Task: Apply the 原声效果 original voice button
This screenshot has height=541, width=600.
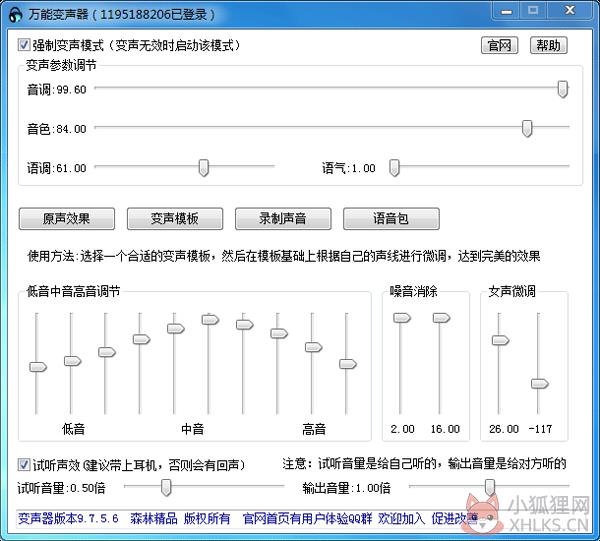Action: tap(67, 218)
